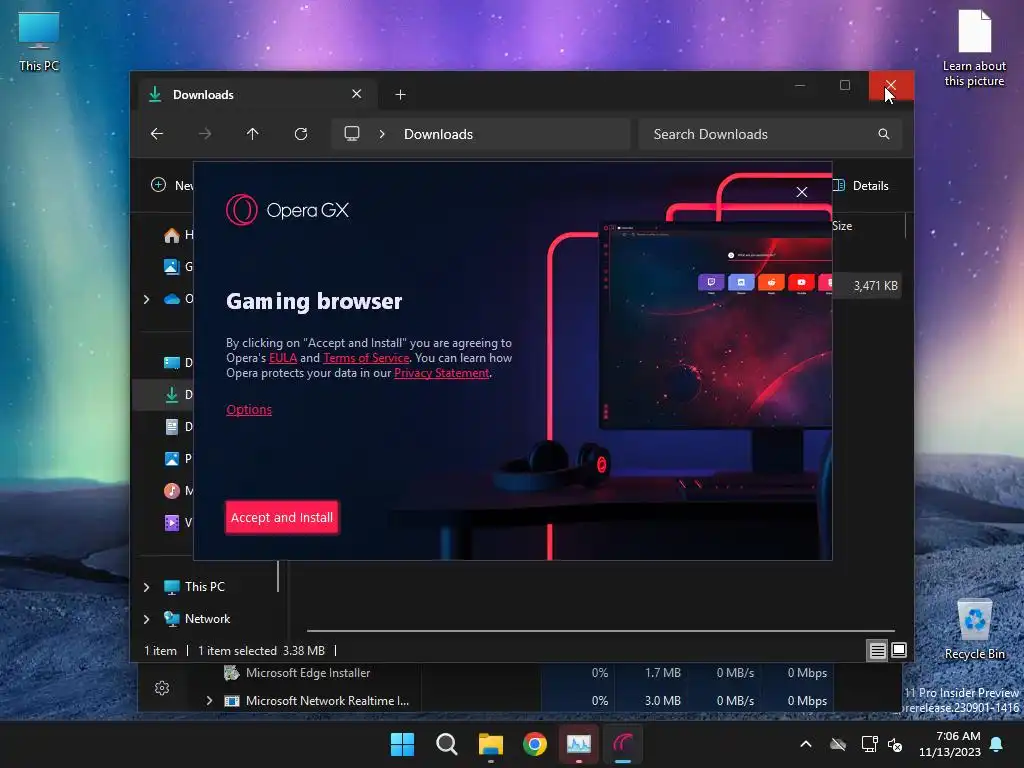
Task: Click the Opera GX logo
Action: (x=287, y=210)
